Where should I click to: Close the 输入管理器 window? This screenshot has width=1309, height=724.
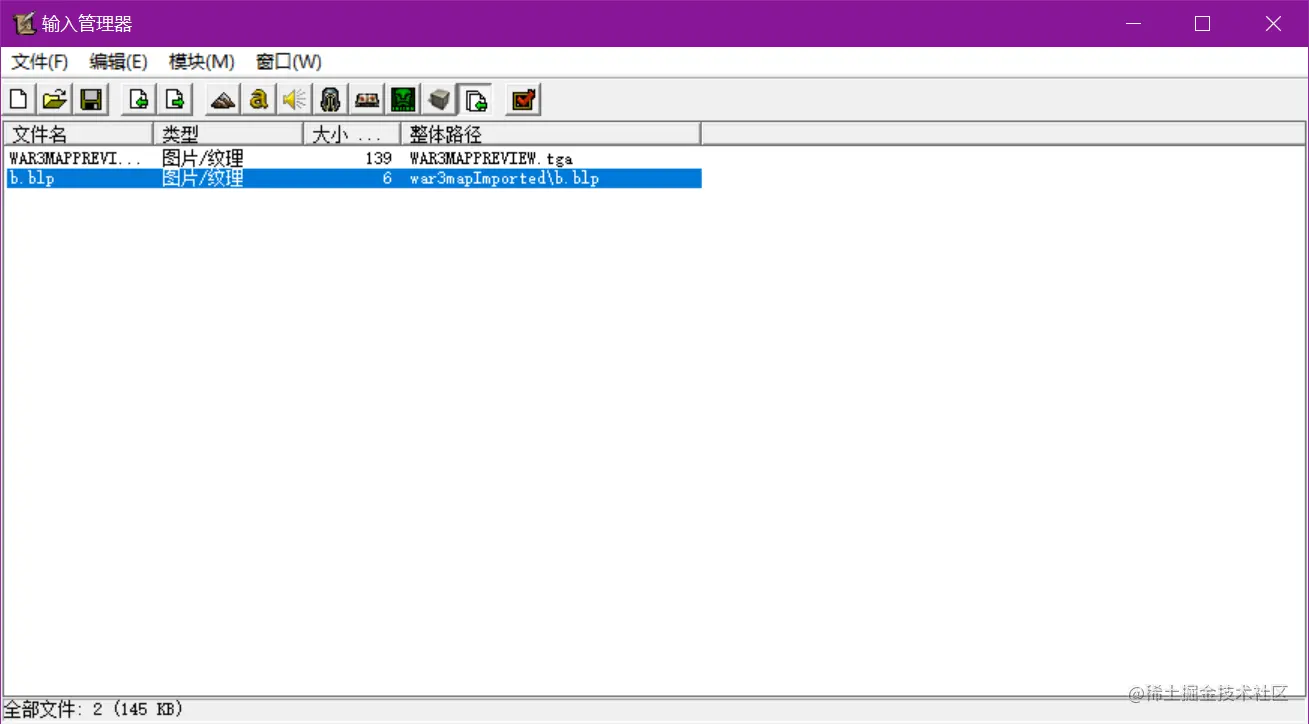tap(1273, 23)
